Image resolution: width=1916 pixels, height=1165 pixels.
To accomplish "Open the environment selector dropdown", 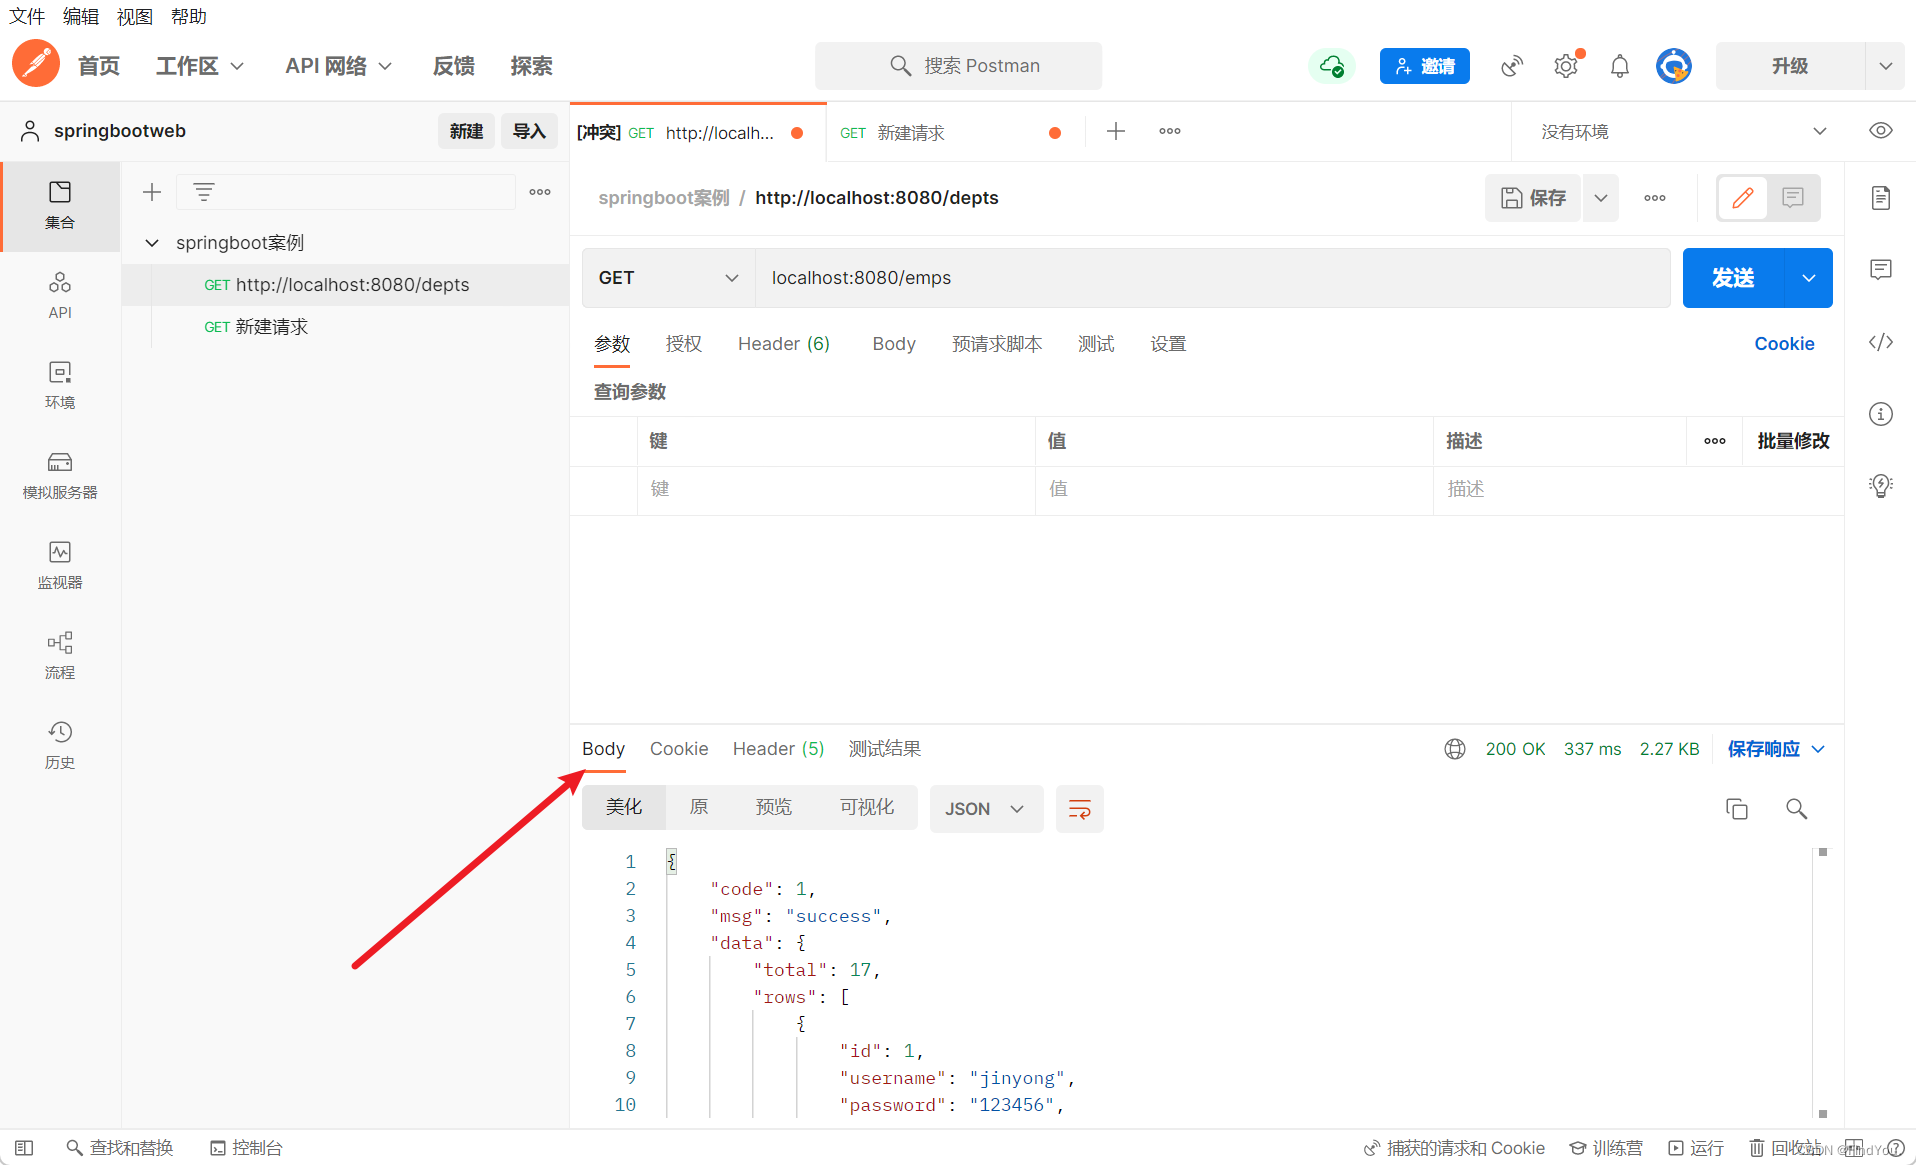I will [x=1682, y=132].
